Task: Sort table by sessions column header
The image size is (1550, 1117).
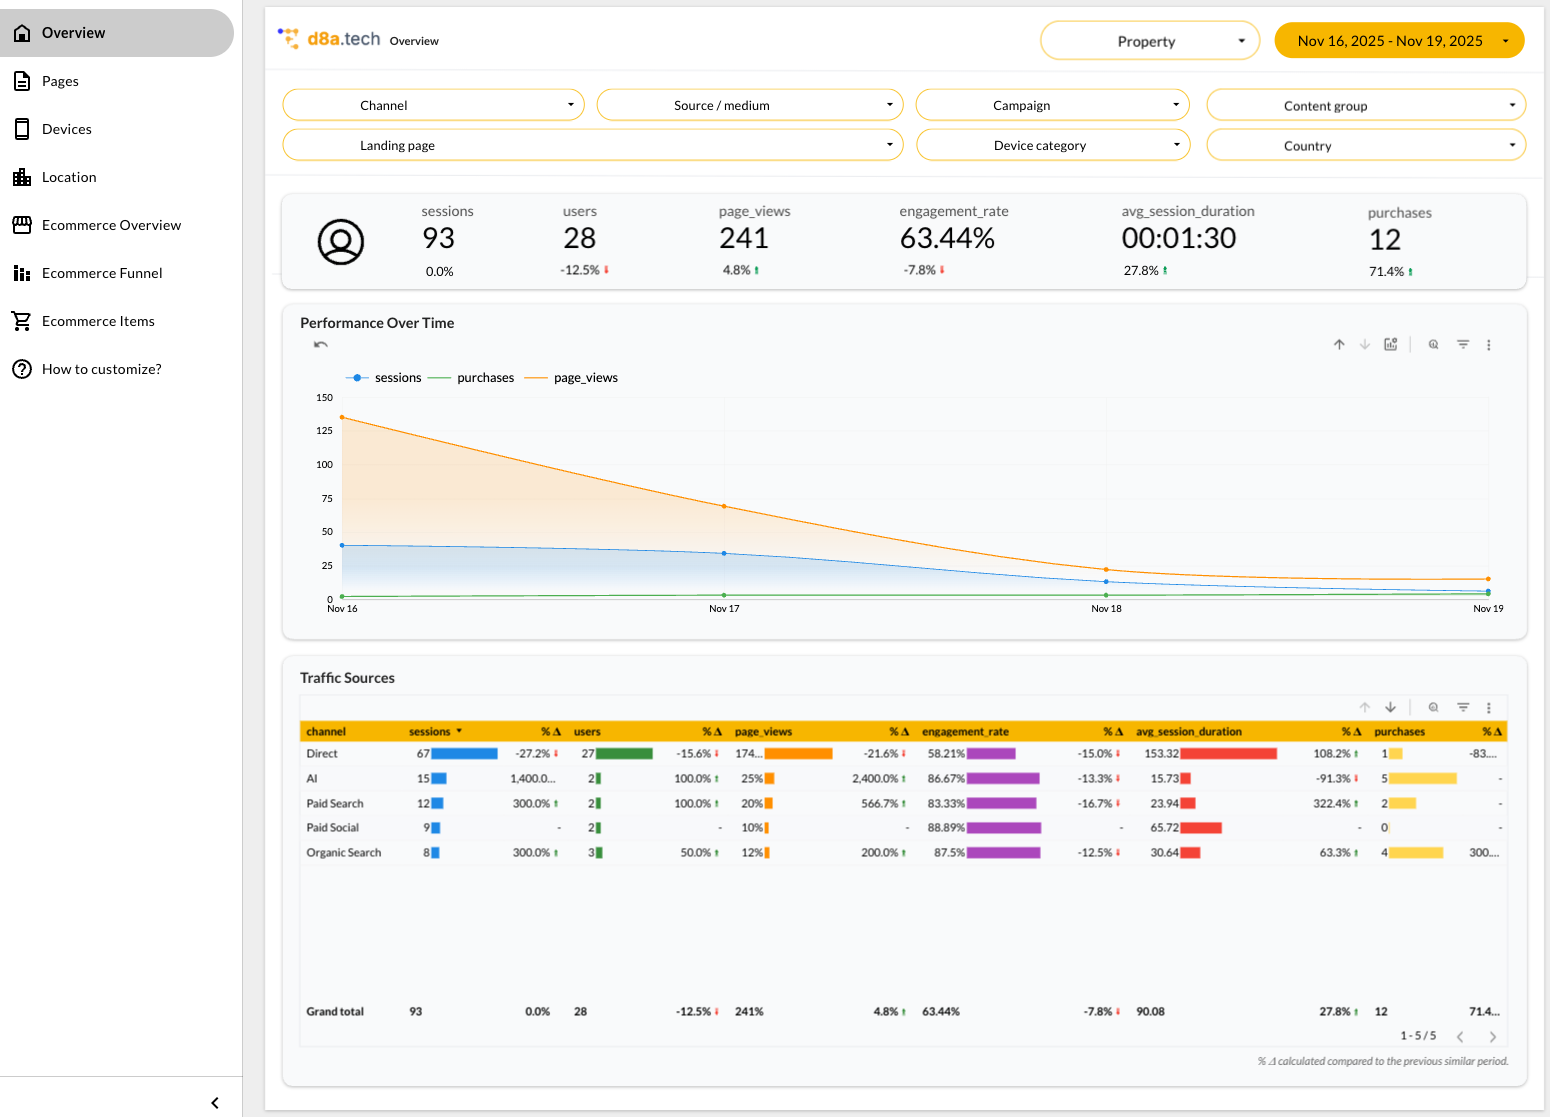Action: pyautogui.click(x=430, y=732)
